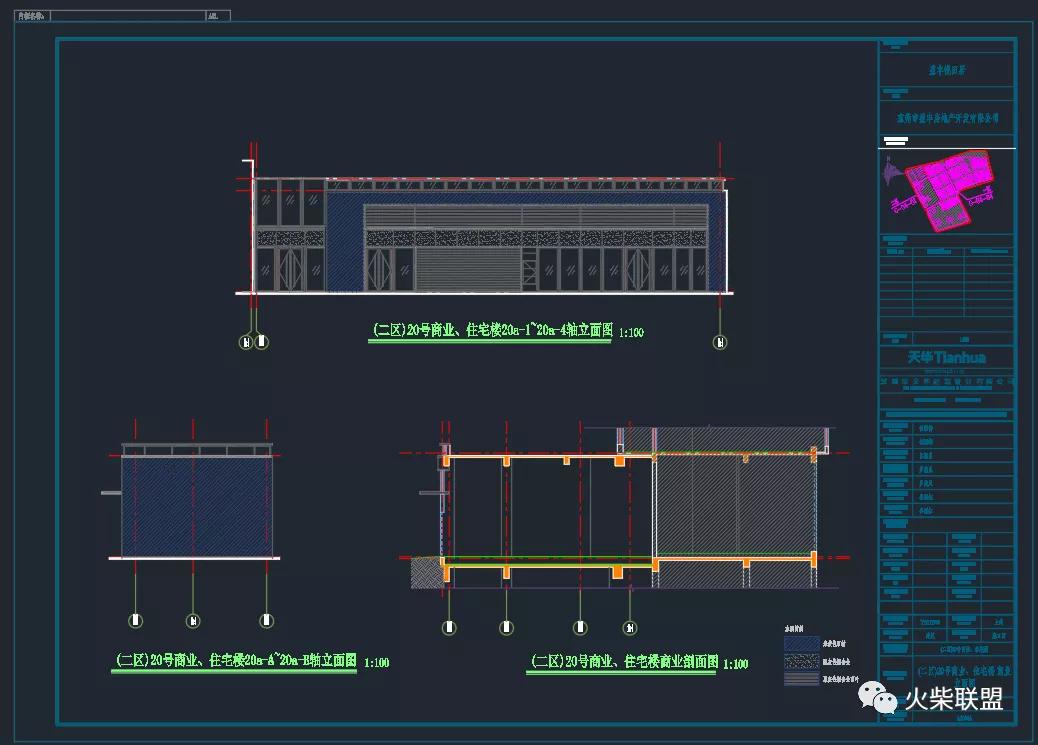Click the 1:100 scale label beside top elevation title
This screenshot has height=745, width=1038.
(x=631, y=333)
